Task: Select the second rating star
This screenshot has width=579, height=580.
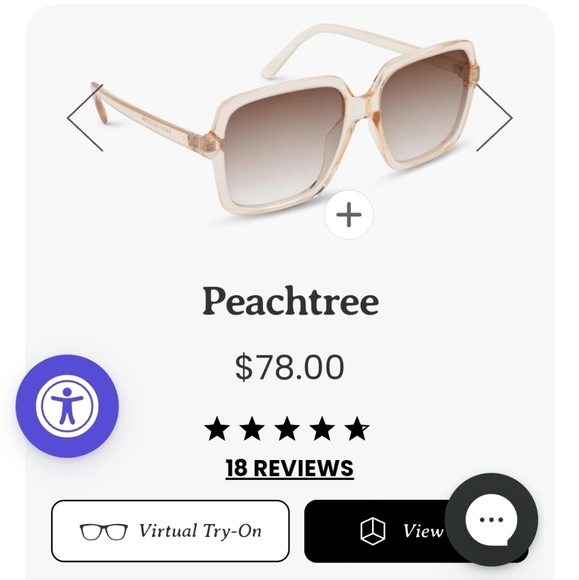Action: click(x=252, y=428)
